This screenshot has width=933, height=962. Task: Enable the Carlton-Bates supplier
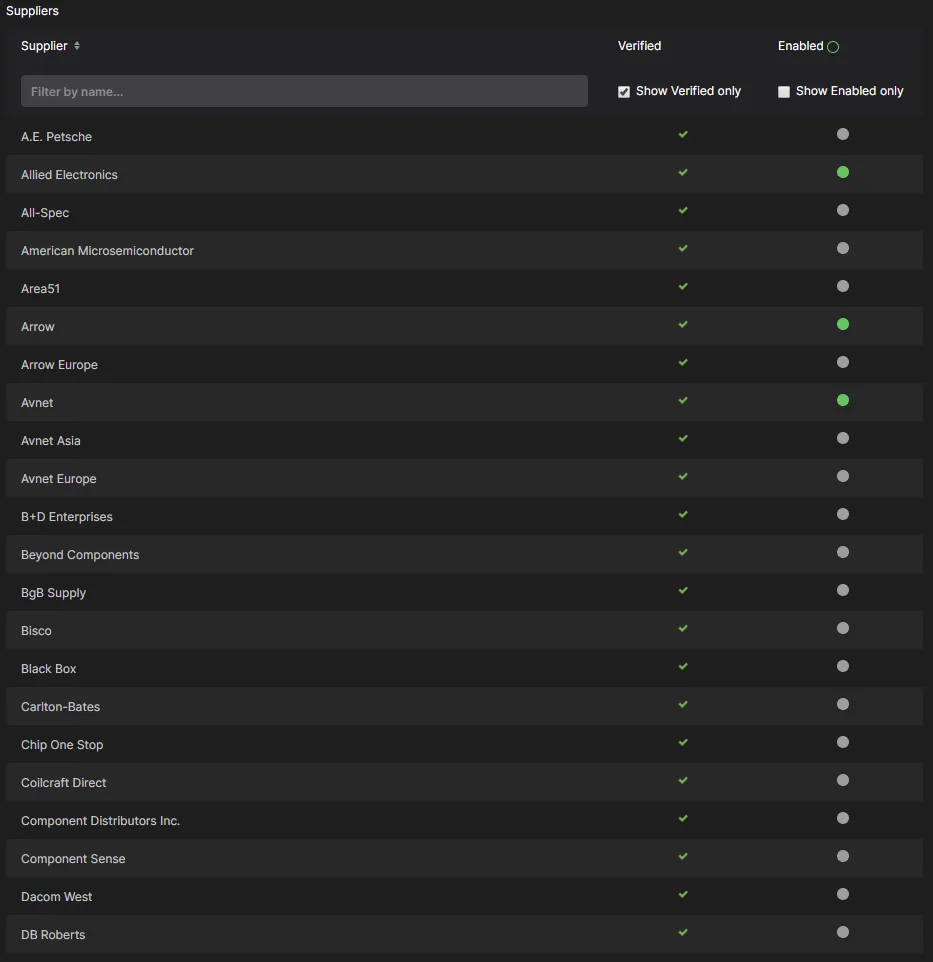point(843,705)
